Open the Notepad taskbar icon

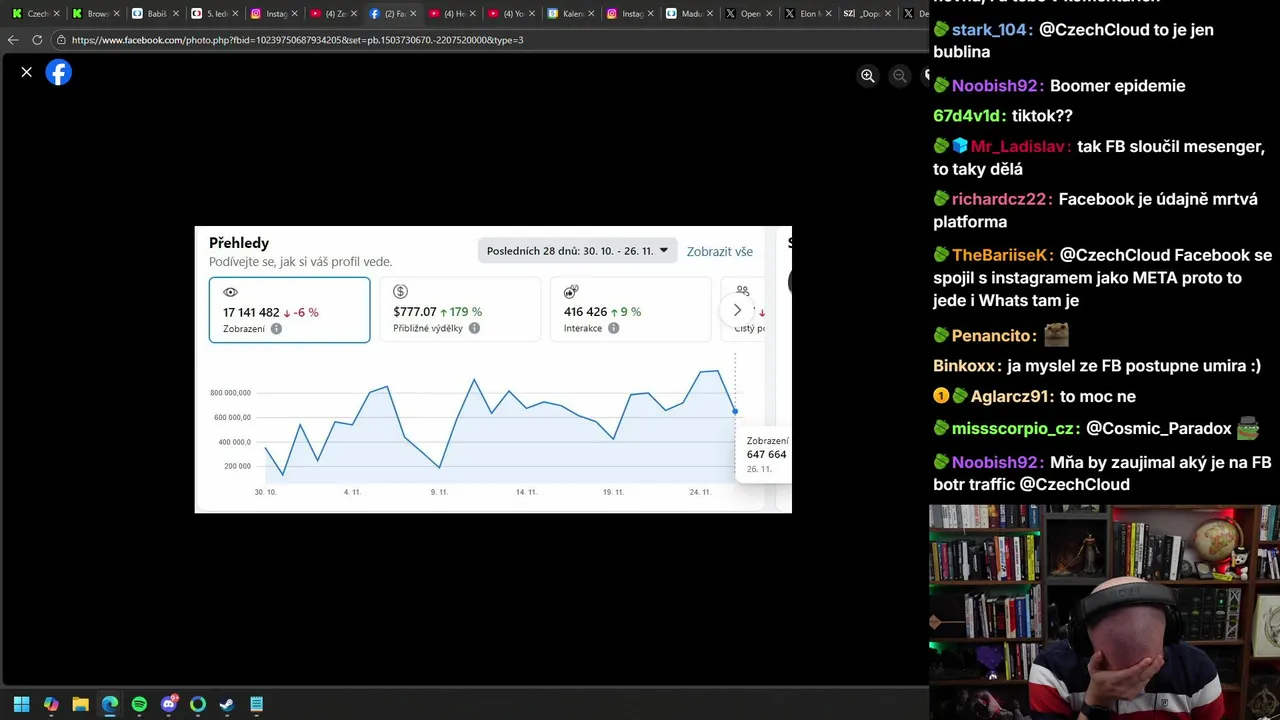[x=257, y=704]
